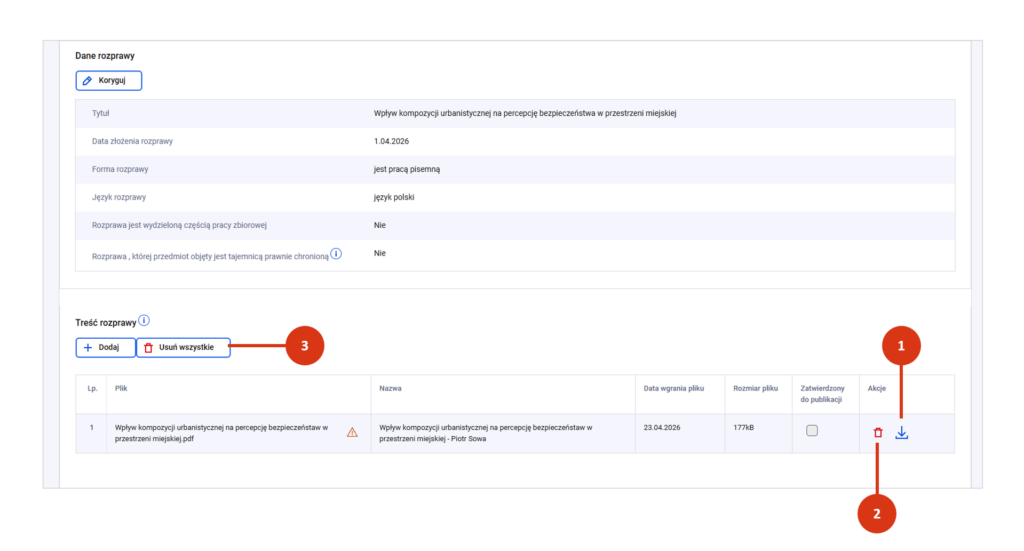Click the plus icon on Dodaj
This screenshot has height=551, width=1024.
[x=88, y=347]
